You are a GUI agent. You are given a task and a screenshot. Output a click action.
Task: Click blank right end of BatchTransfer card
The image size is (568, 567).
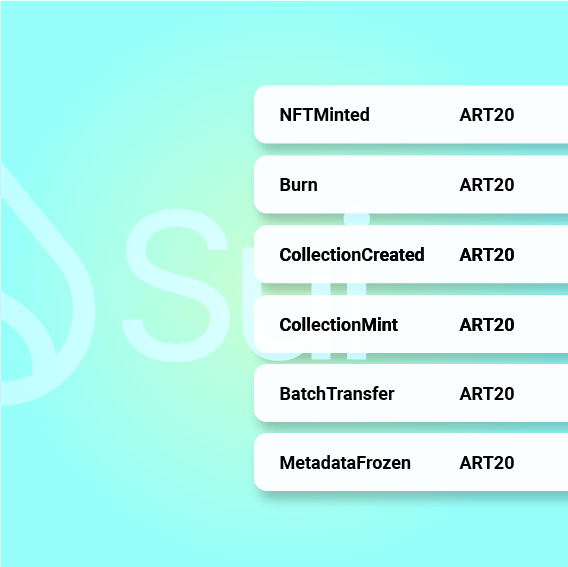point(543,393)
